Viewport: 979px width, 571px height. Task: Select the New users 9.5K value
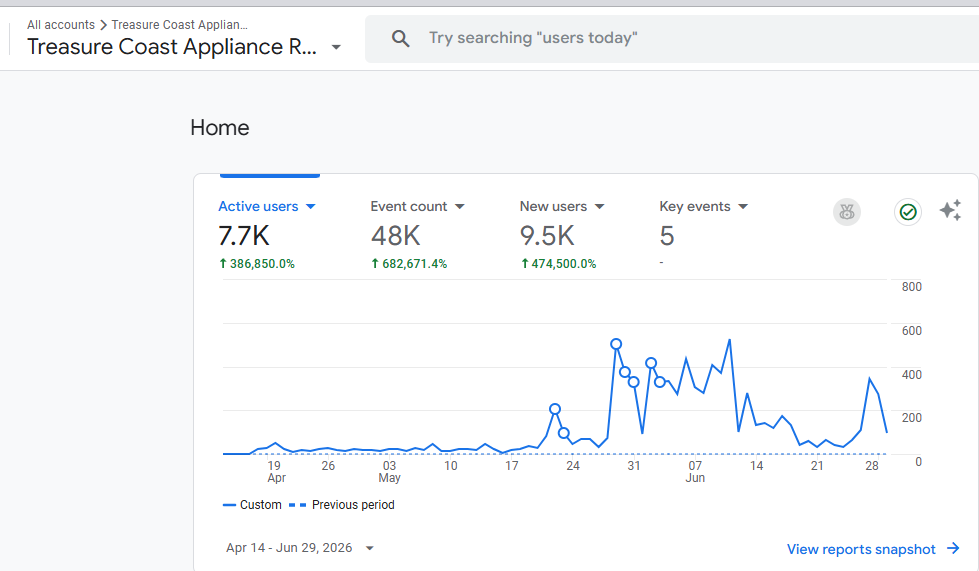547,236
